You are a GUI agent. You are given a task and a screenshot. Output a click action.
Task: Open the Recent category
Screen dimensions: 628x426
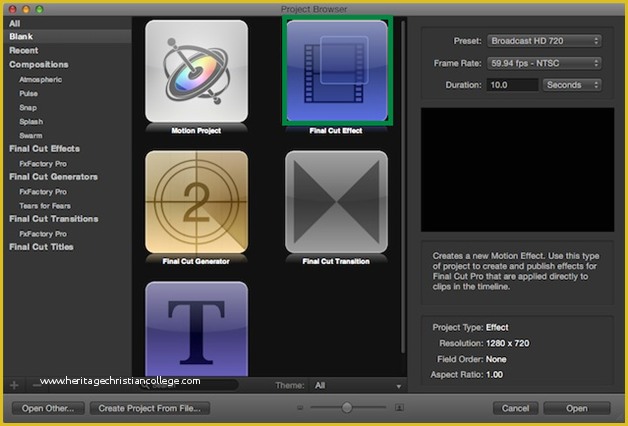pyautogui.click(x=24, y=50)
